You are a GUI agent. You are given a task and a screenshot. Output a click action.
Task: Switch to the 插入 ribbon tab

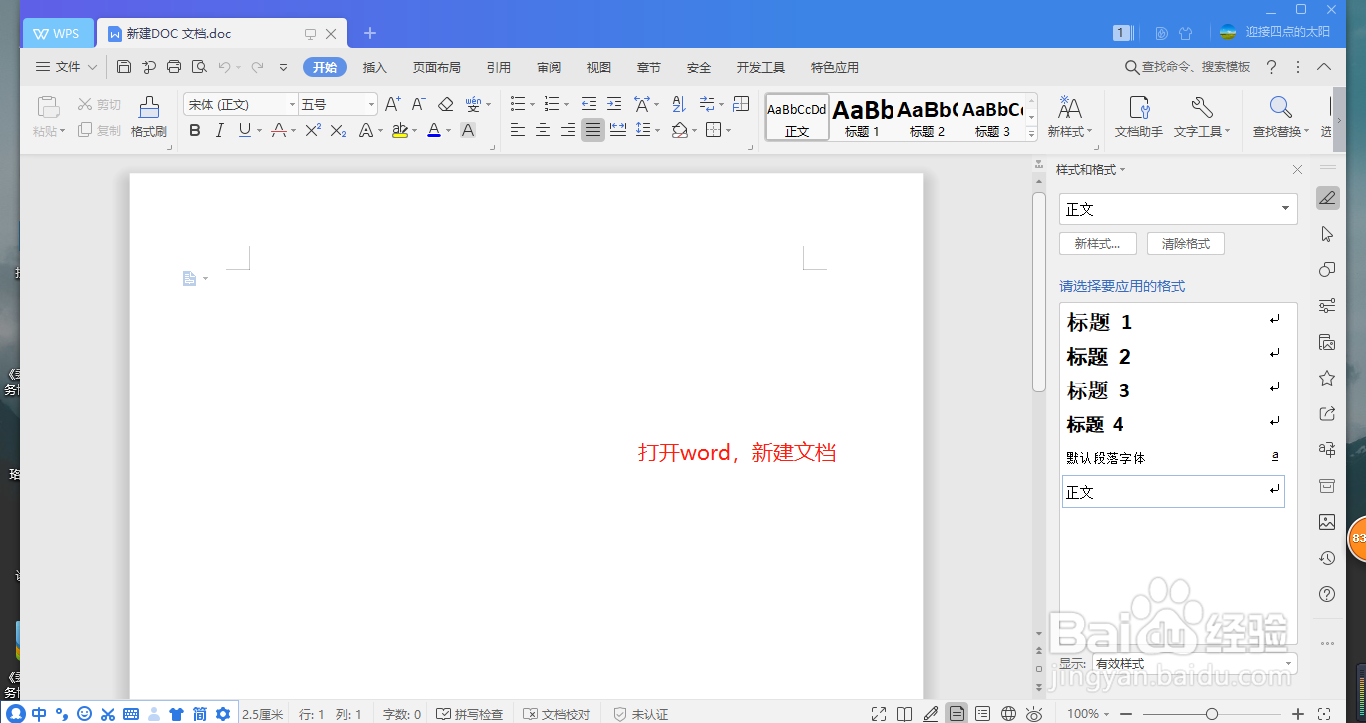coord(374,67)
